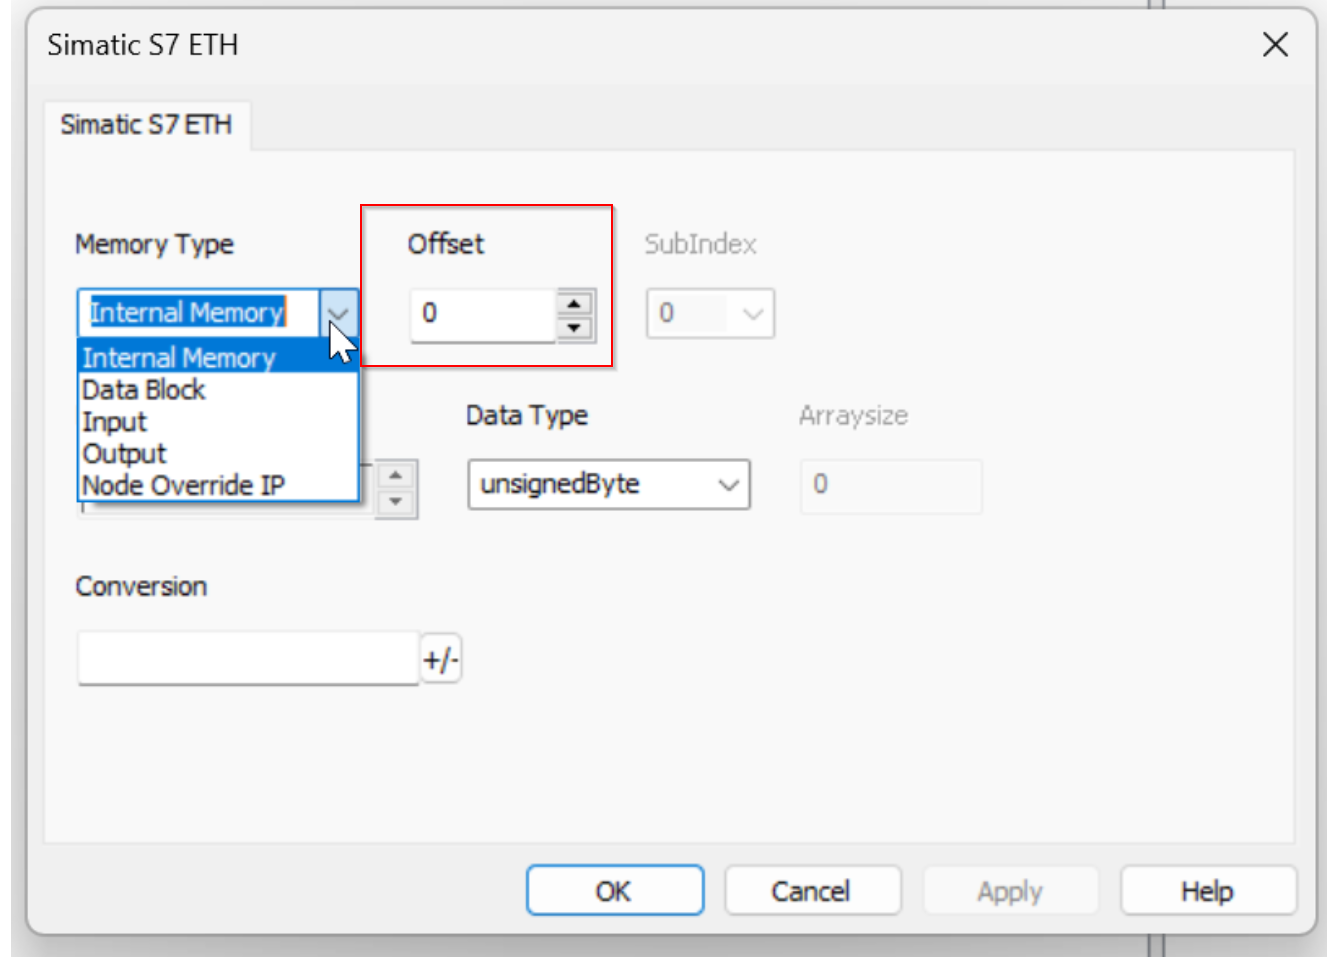Choose Node Override IP option

point(218,486)
